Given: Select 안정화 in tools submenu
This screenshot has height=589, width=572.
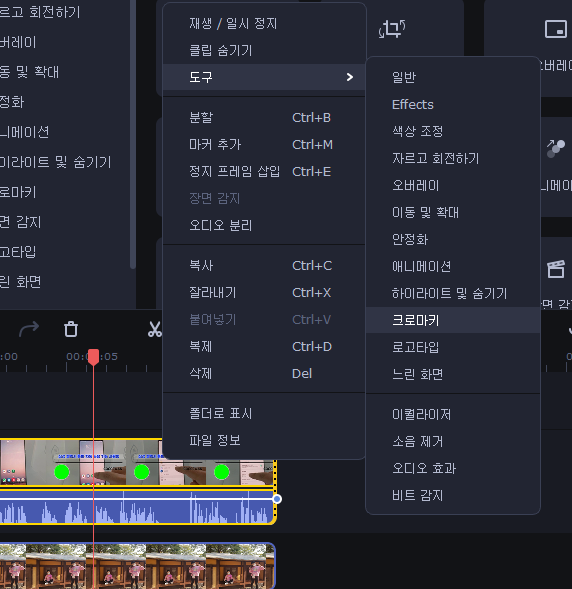Looking at the screenshot, I should tap(453, 239).
